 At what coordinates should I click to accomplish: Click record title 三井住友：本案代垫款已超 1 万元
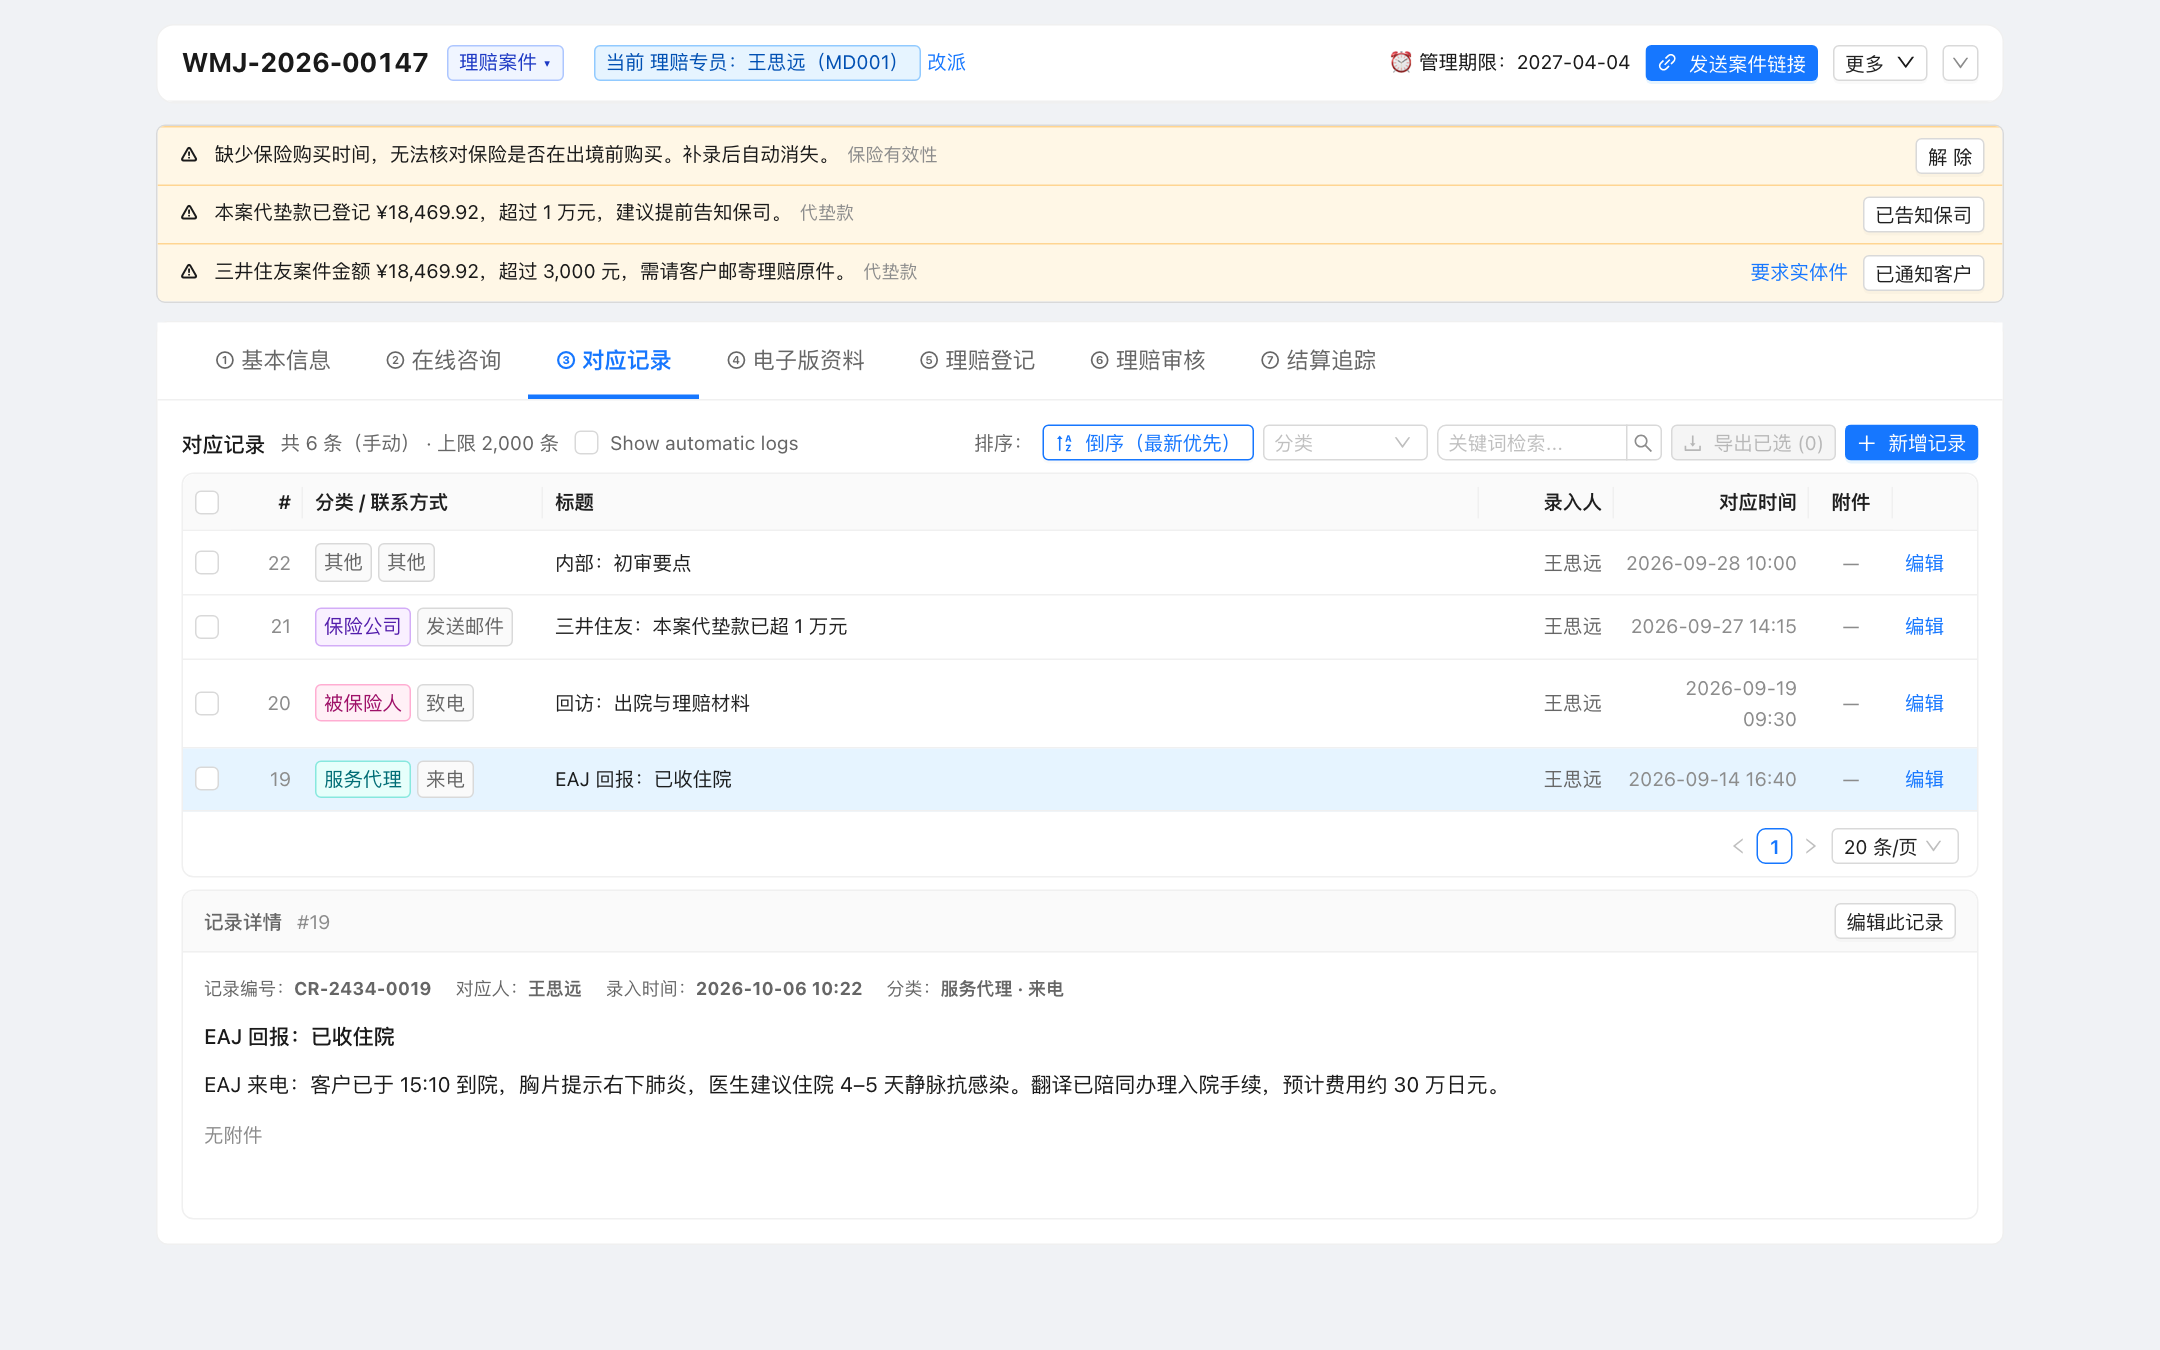click(701, 627)
